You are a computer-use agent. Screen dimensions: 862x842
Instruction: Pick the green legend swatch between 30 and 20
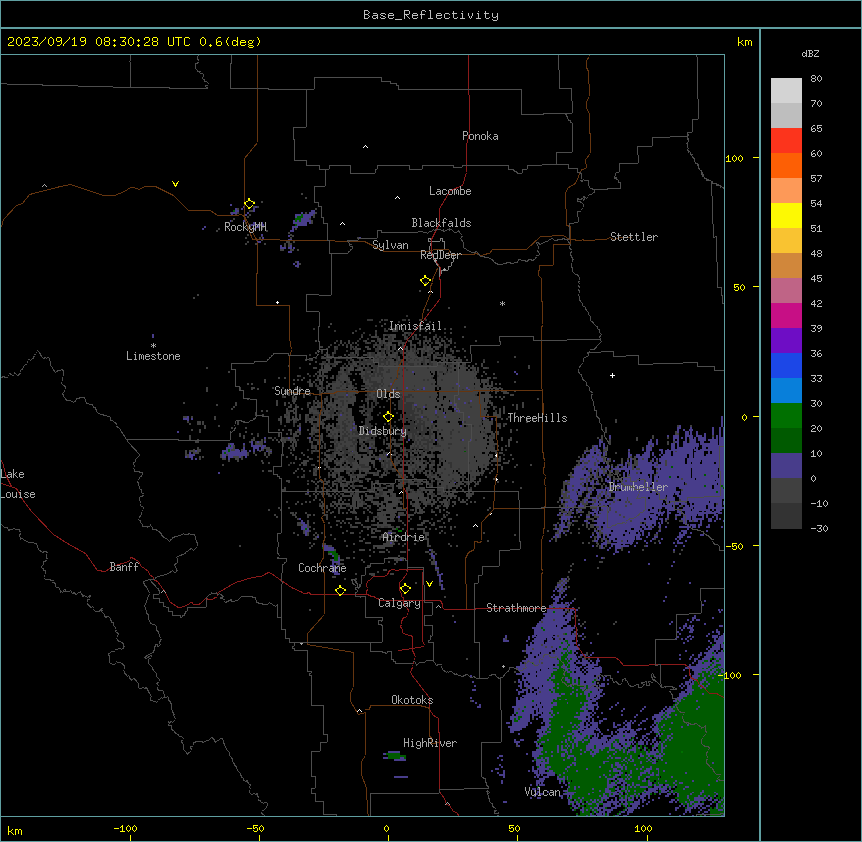point(786,416)
